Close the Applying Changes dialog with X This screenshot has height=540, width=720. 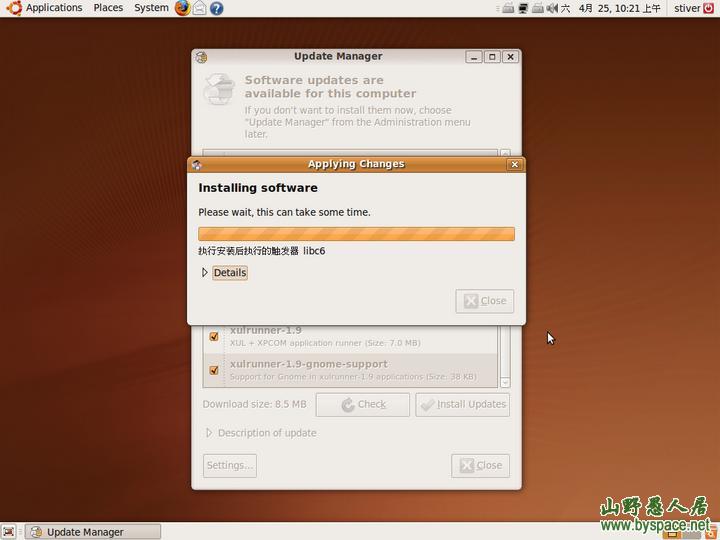coord(515,164)
